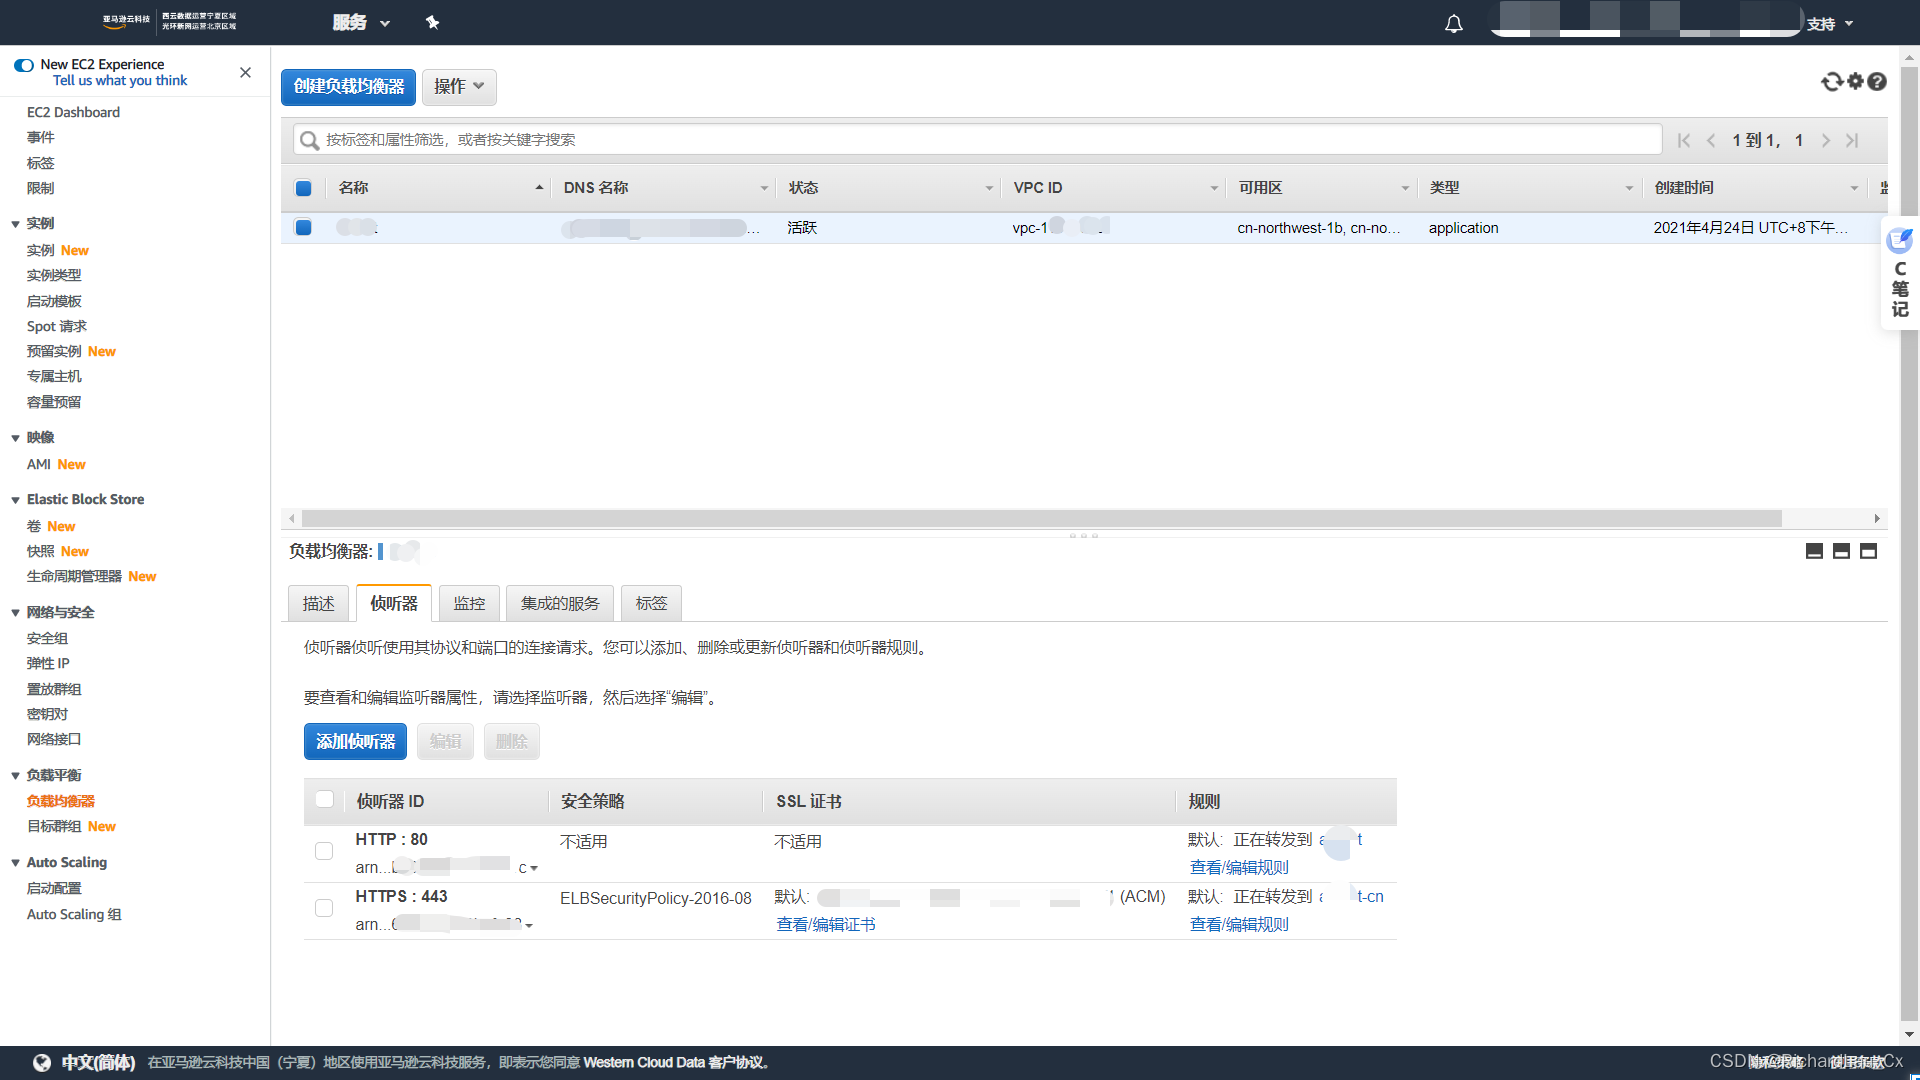Toggle the HTTPS:443 listener checkbox
The image size is (1920, 1080).
click(323, 907)
